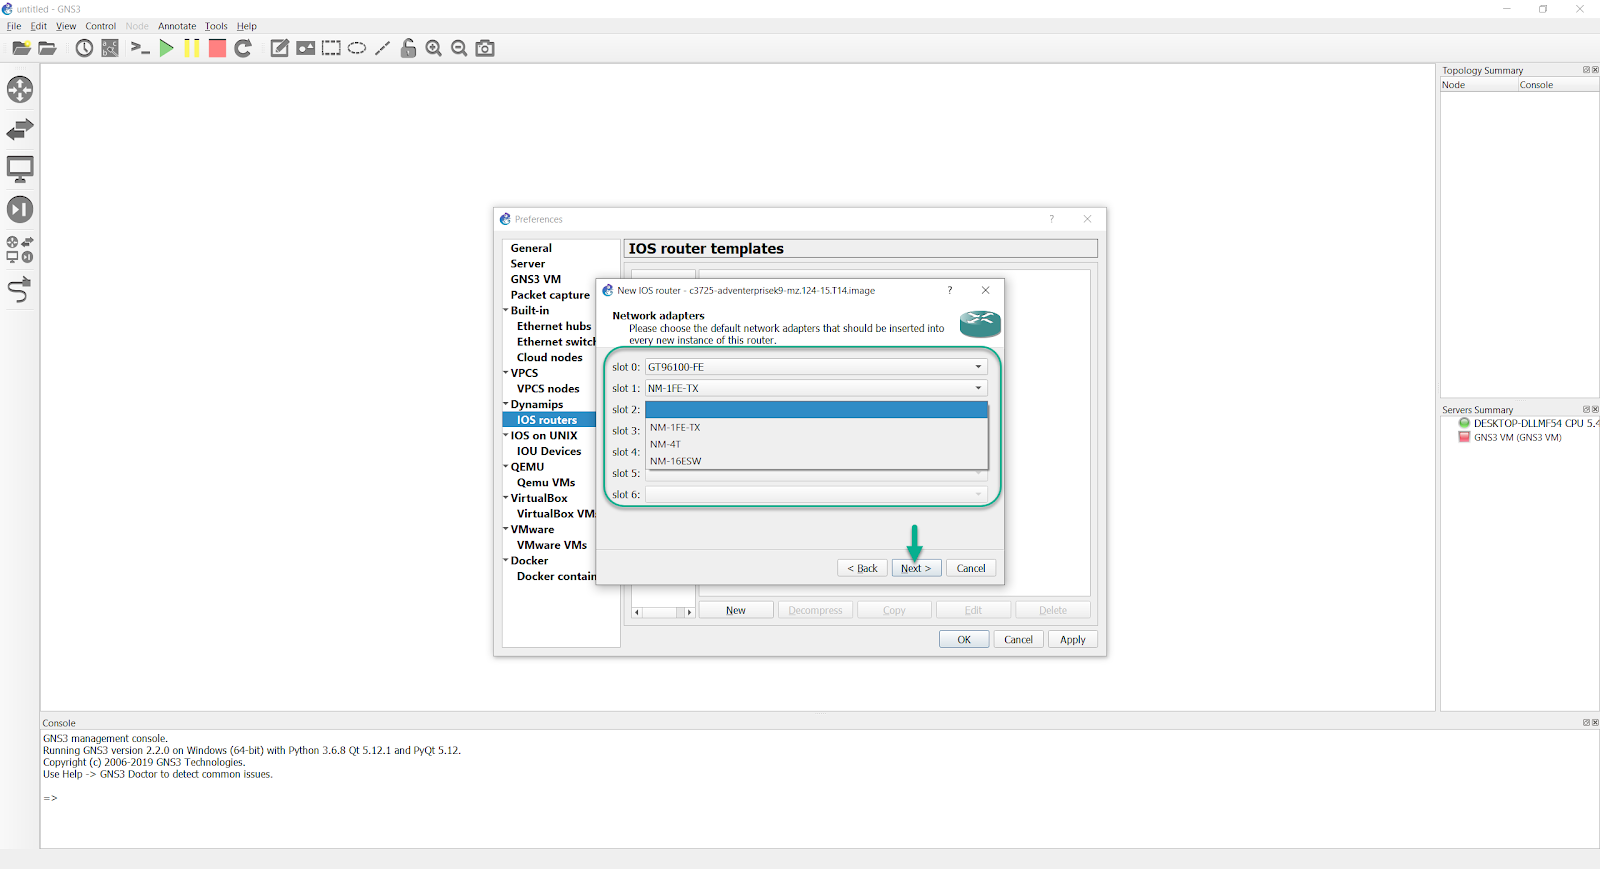Viewport: 1600px width, 869px height.
Task: Open the snapshots clock icon
Action: click(x=84, y=48)
